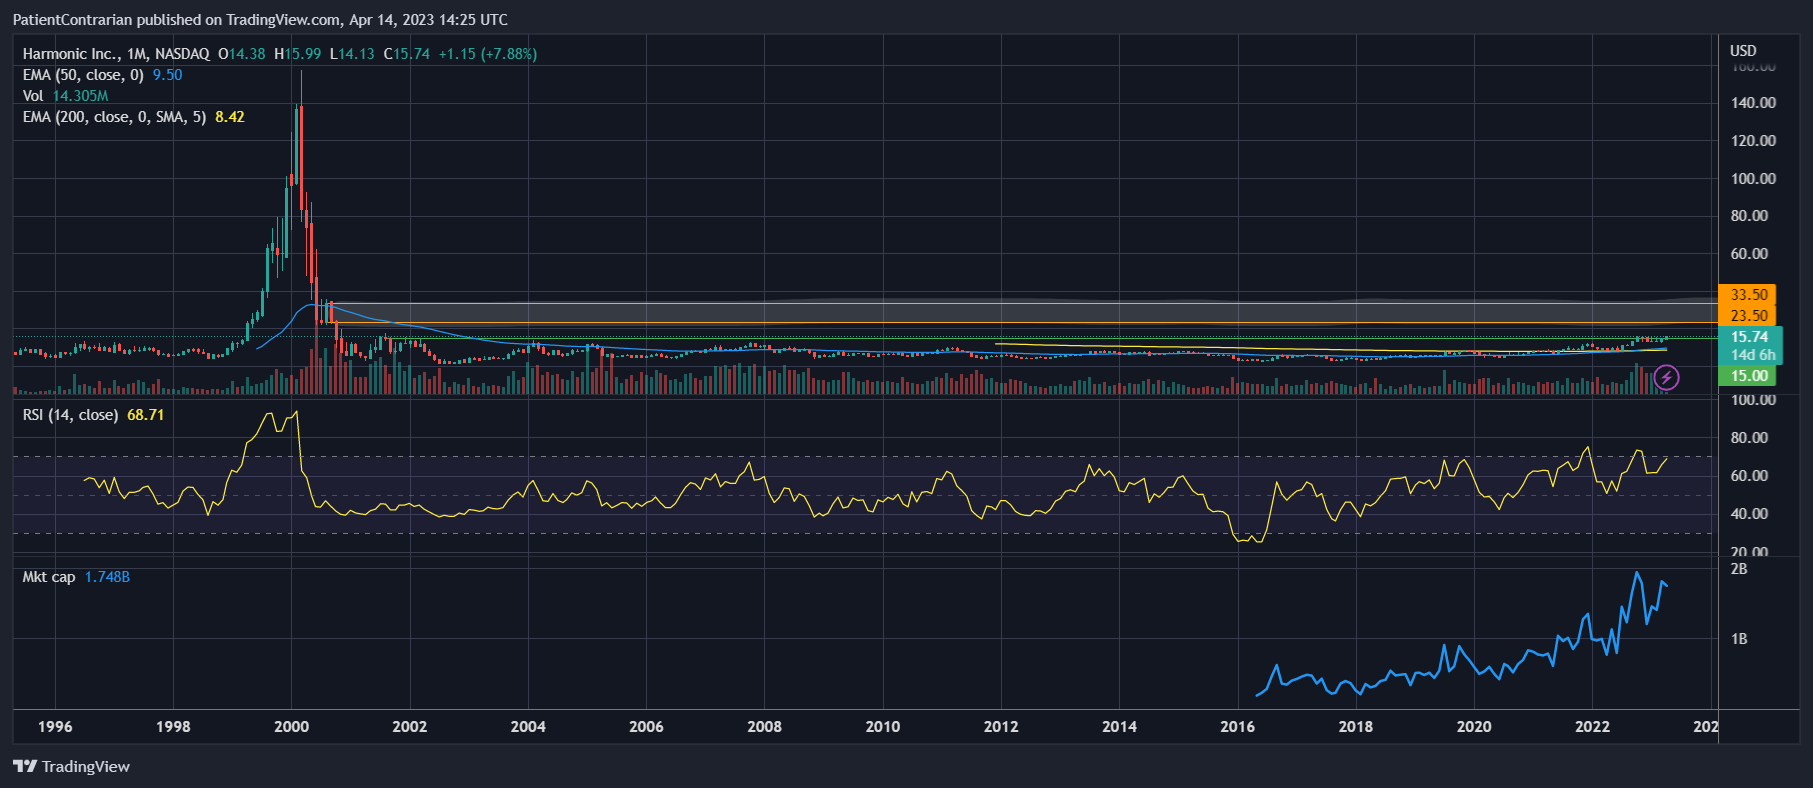This screenshot has height=788, width=1813.
Task: Click the 15.00 green price label
Action: click(1748, 376)
